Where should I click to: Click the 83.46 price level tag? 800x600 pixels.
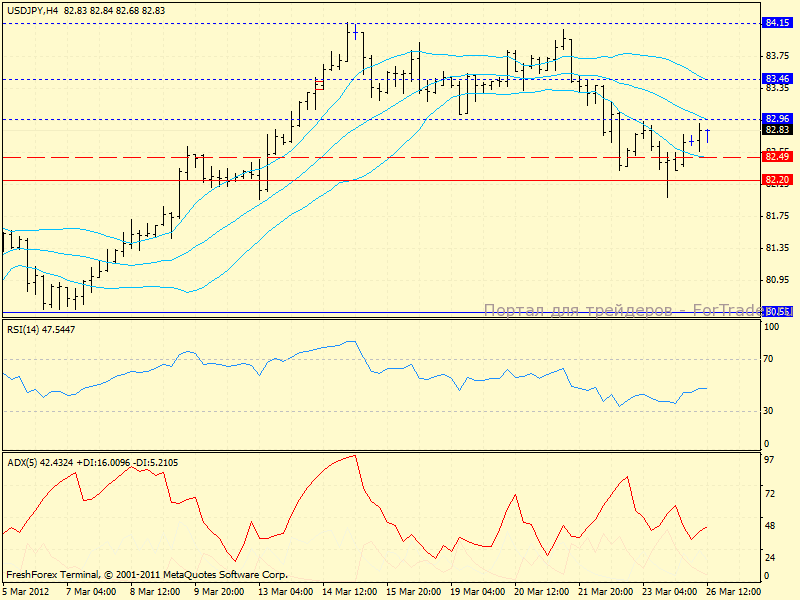[778, 78]
